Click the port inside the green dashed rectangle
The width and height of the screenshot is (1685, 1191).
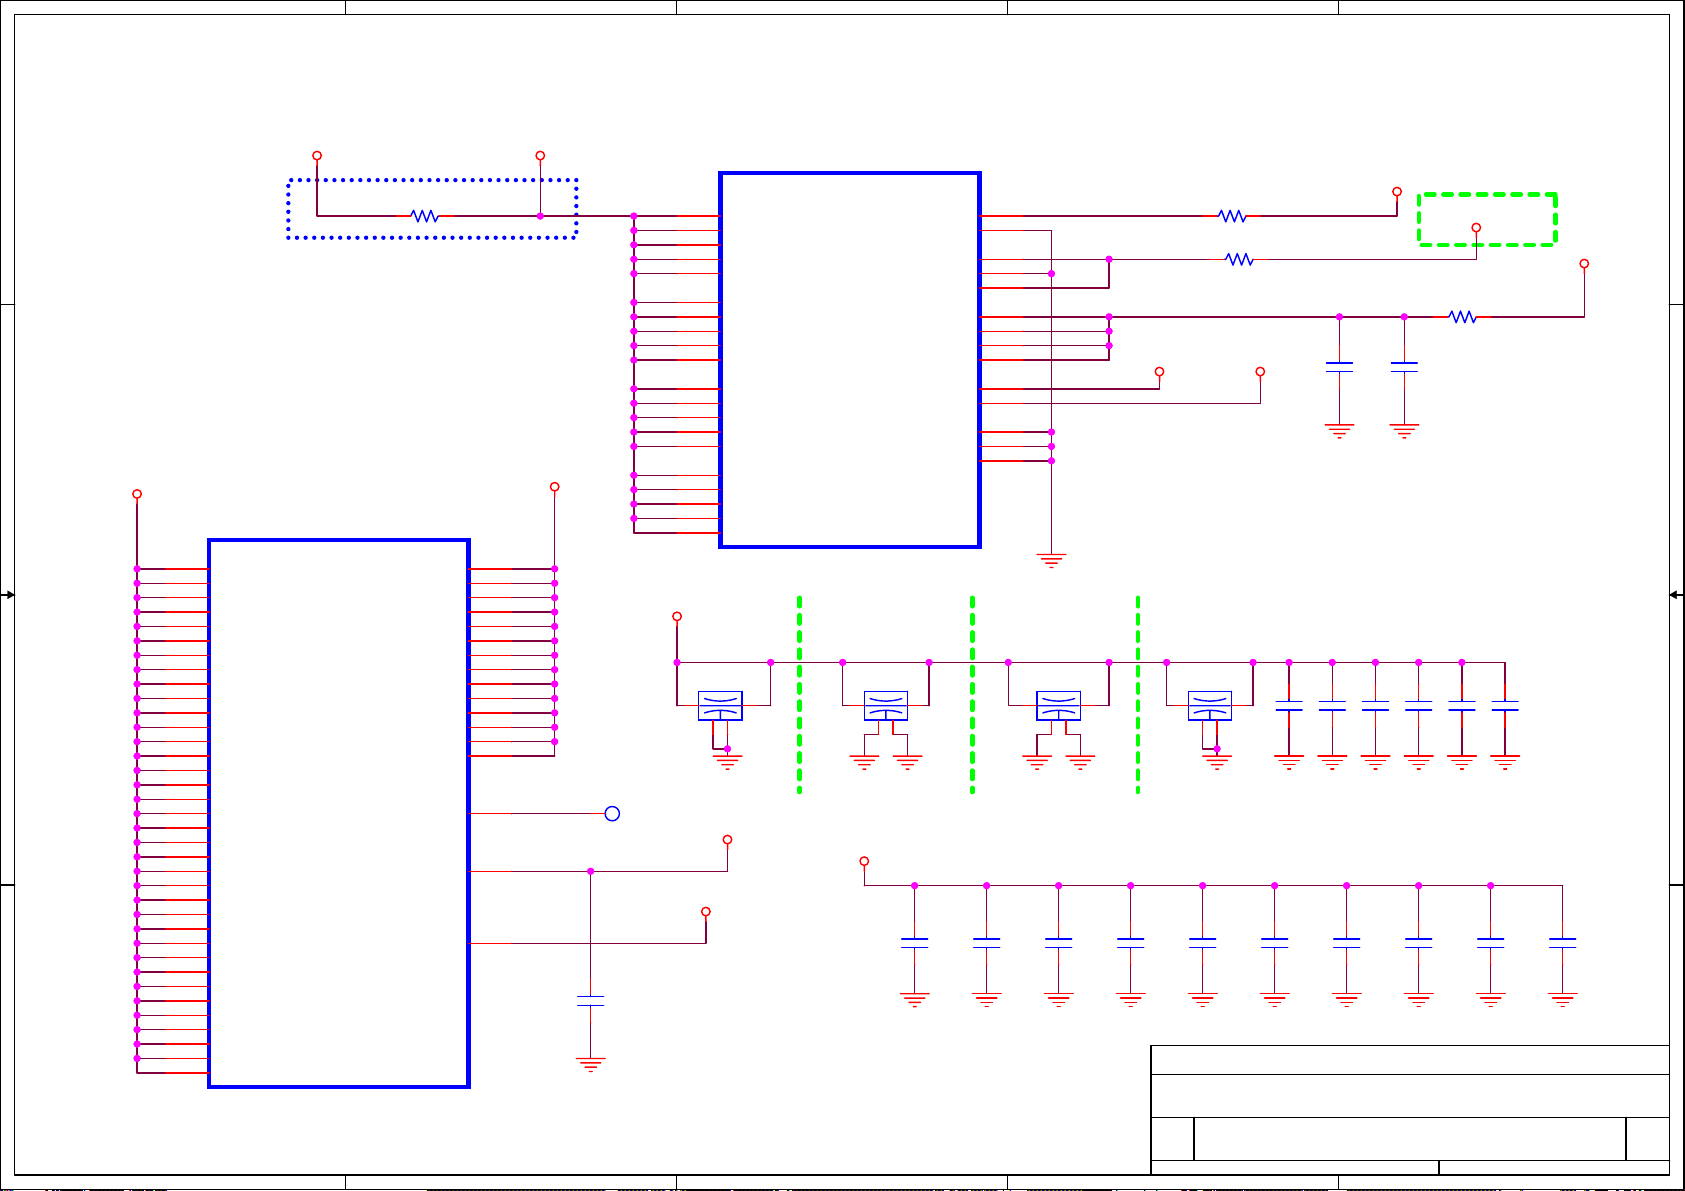click(1476, 228)
